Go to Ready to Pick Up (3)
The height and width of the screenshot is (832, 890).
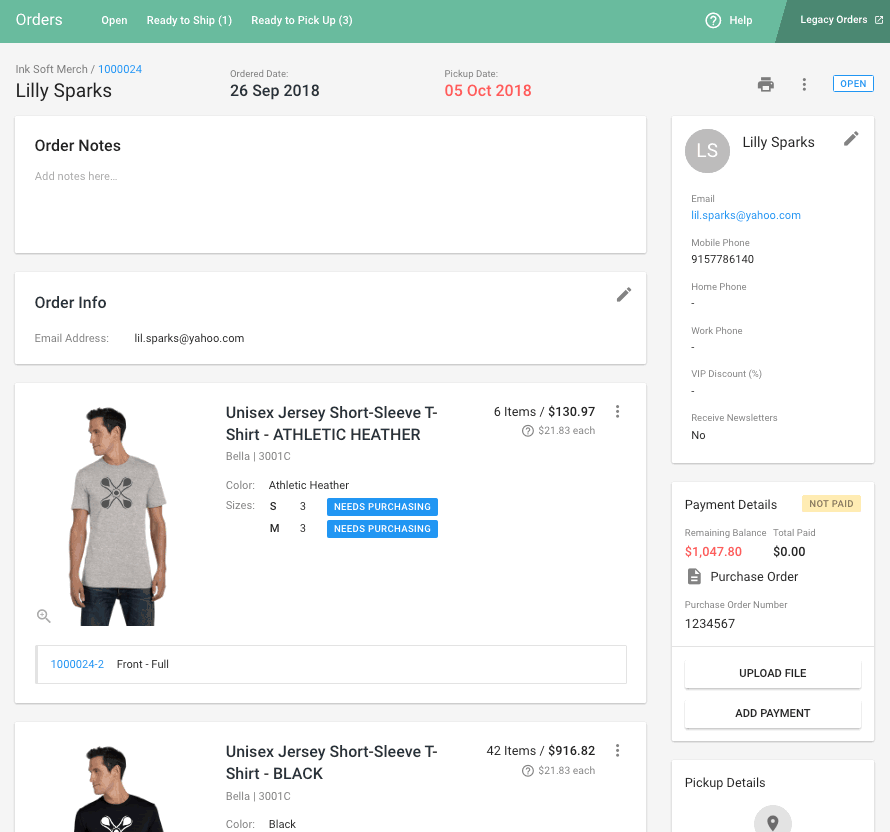[x=301, y=20]
